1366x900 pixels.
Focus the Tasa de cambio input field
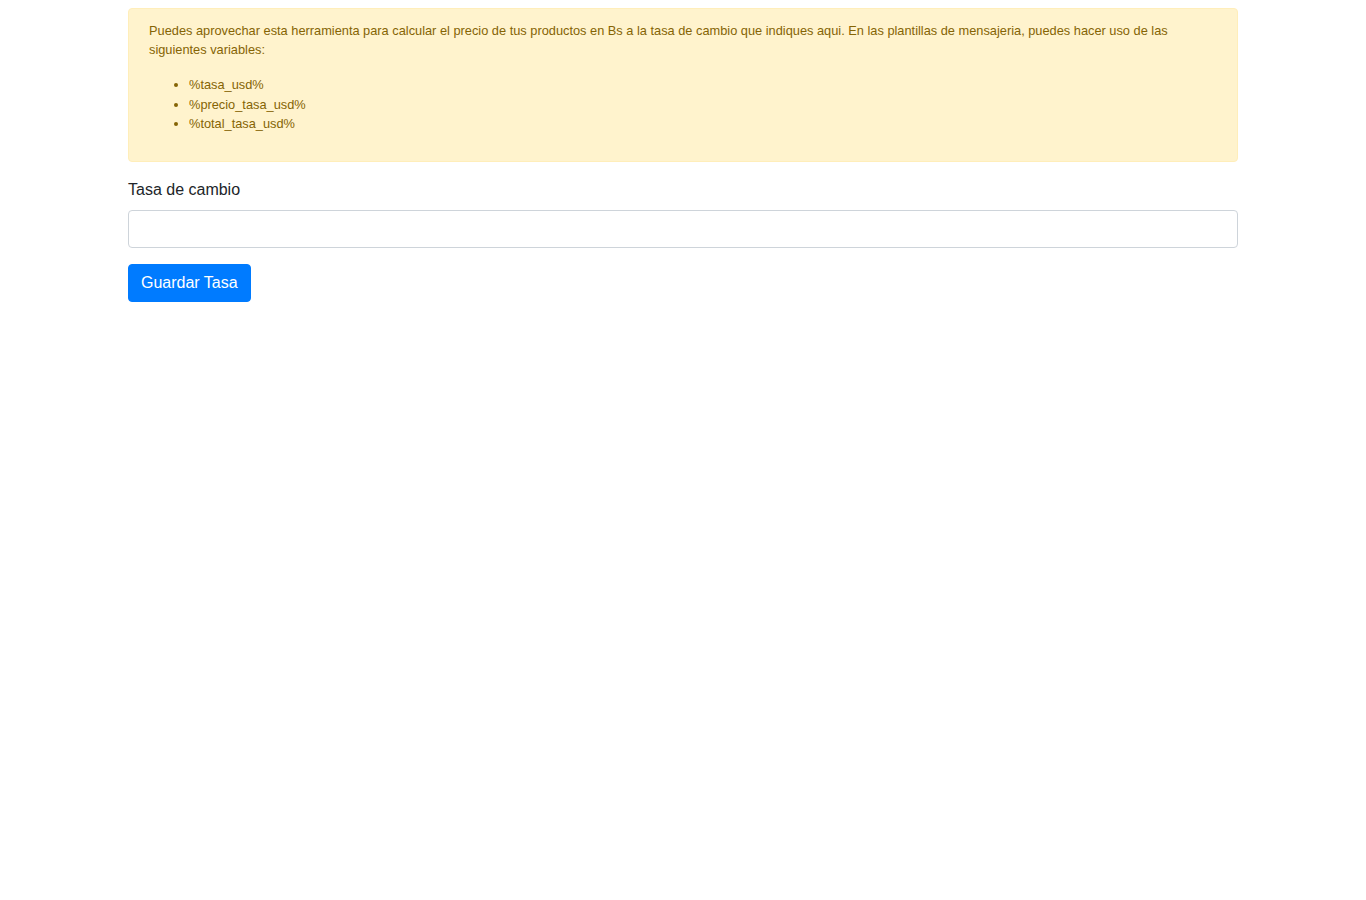(x=682, y=229)
